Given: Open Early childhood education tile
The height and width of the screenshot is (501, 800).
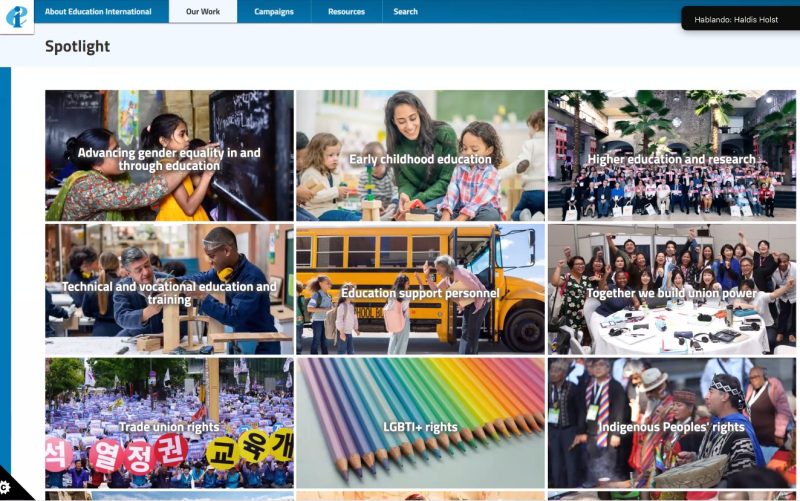Looking at the screenshot, I should (x=420, y=156).
